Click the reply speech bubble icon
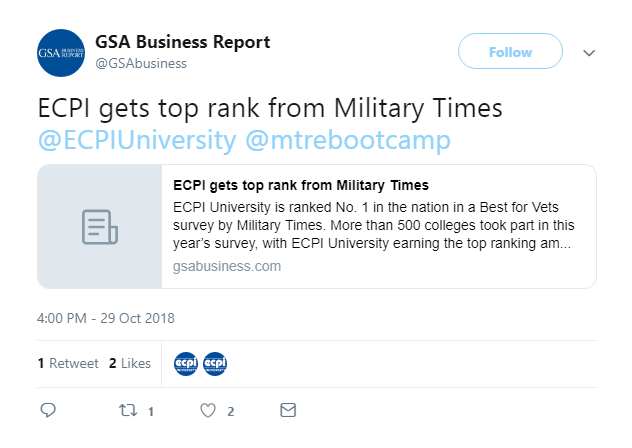Screen dimensions: 632x448 [48, 410]
